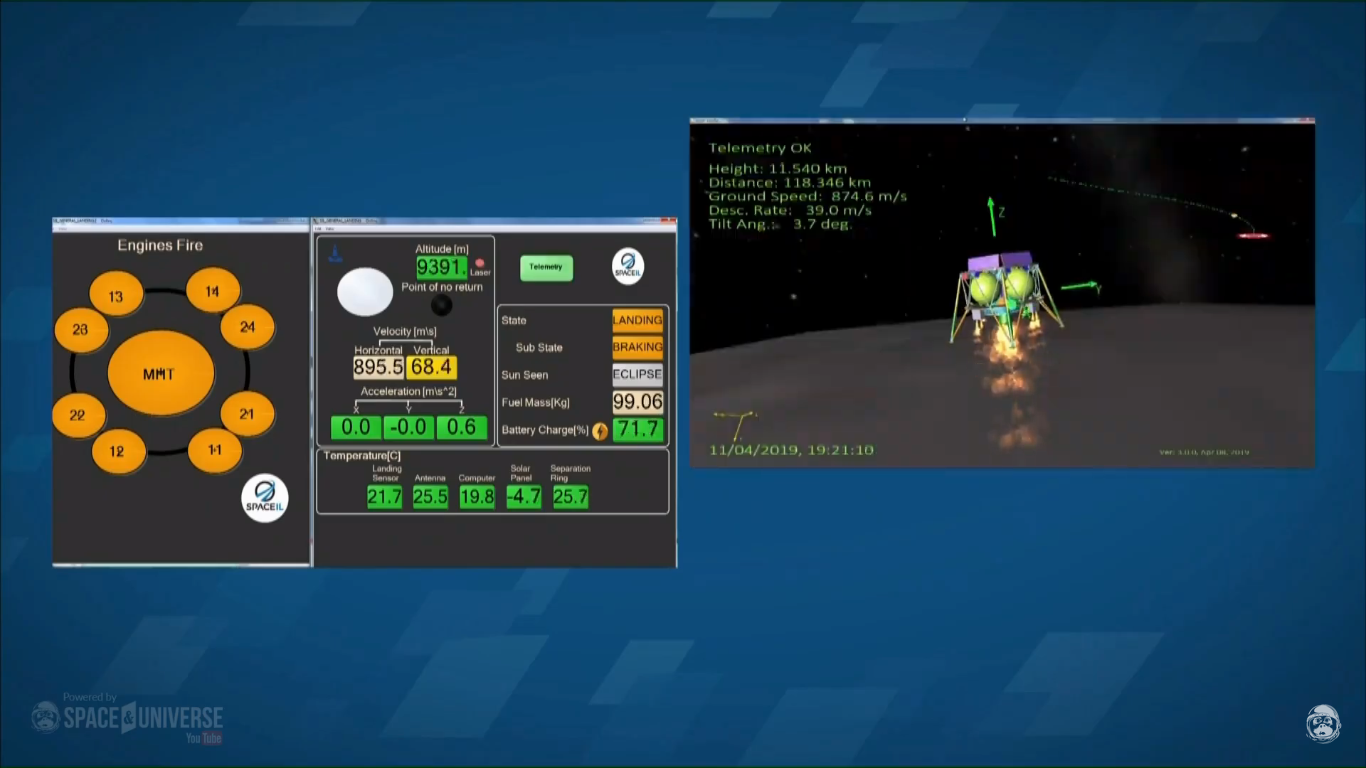Click the Battery Charge[%] label

(x=545, y=430)
